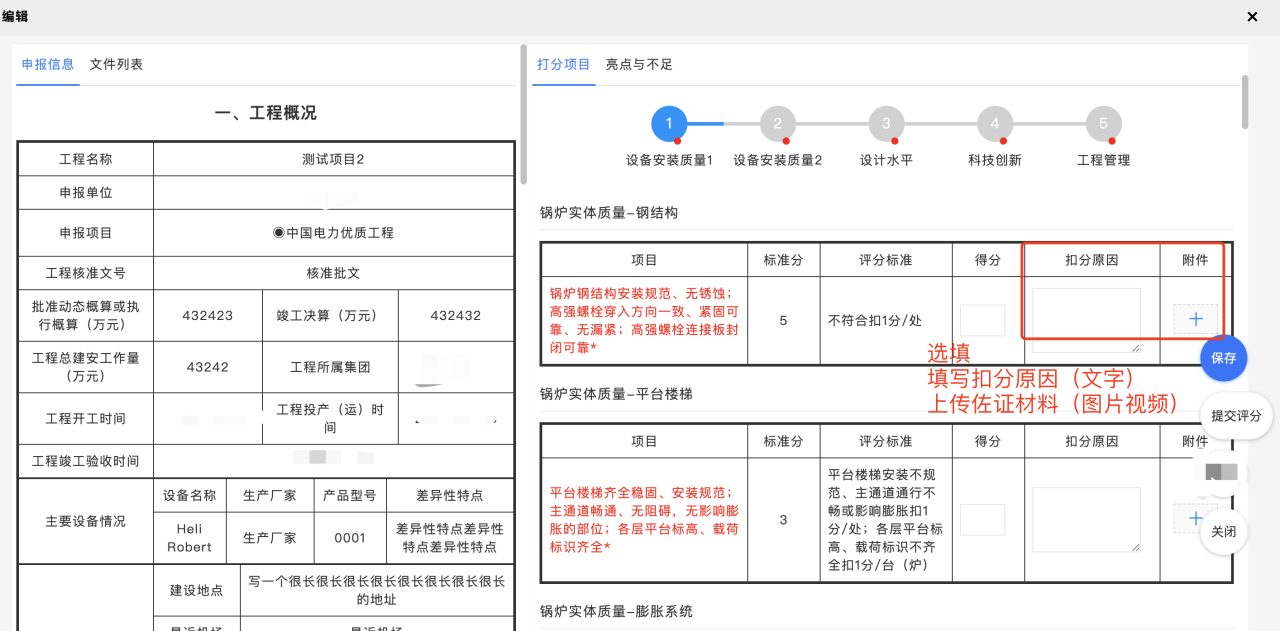Click the 43242 workload value
Image resolution: width=1280 pixels, height=631 pixels.
208,367
